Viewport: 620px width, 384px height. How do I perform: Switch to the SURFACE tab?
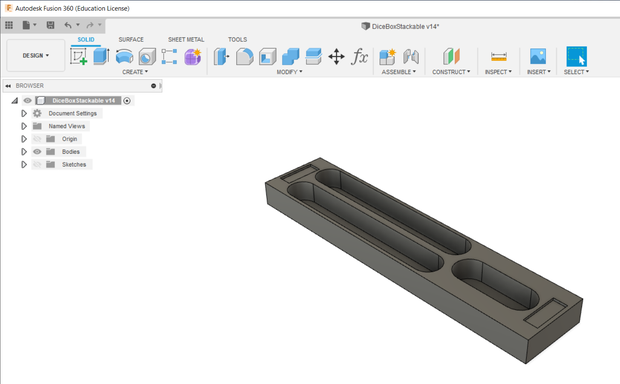pos(131,40)
